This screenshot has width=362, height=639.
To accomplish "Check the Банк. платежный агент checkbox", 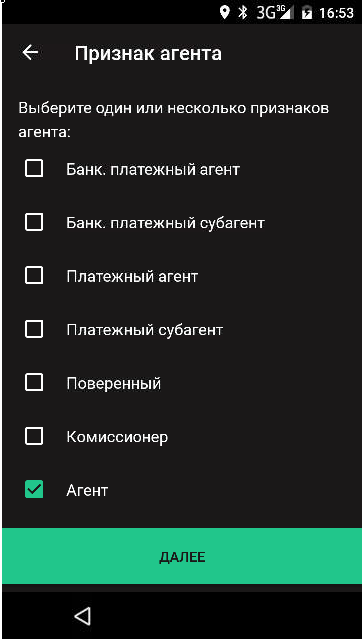I will (x=34, y=168).
